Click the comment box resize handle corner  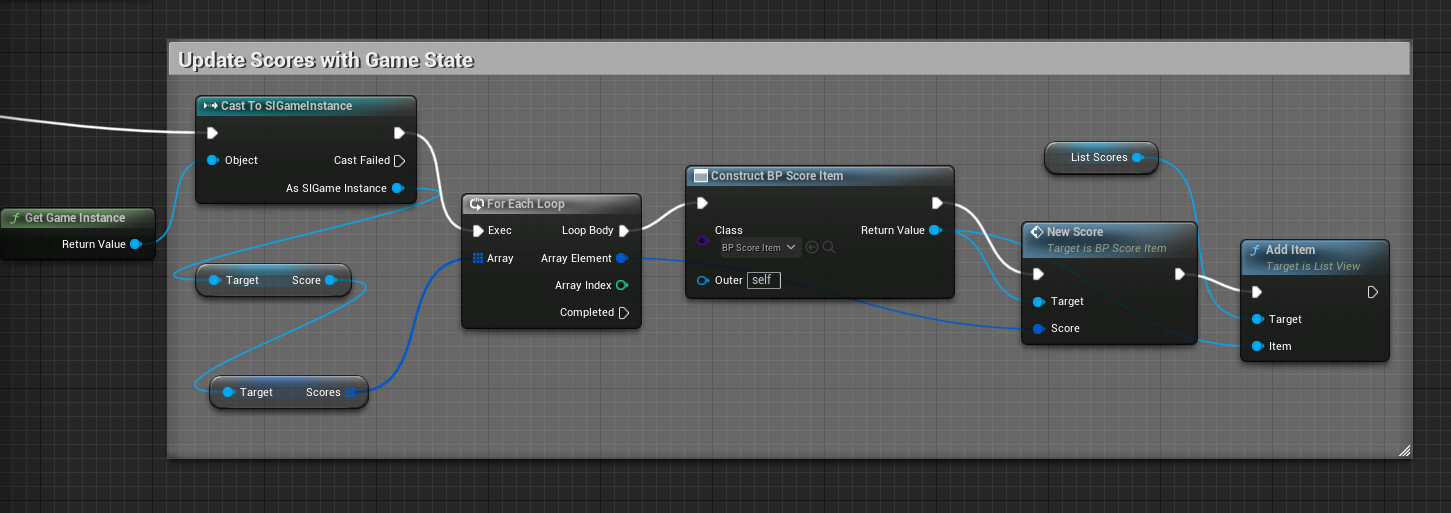click(1403, 450)
